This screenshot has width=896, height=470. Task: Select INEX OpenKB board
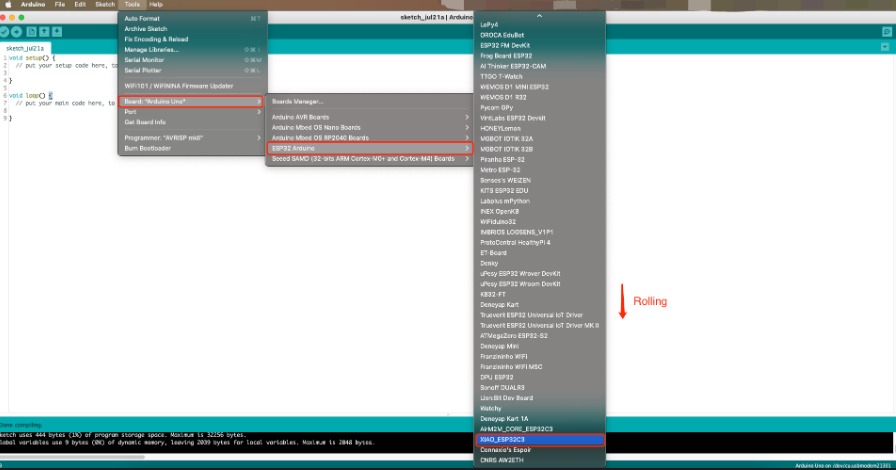click(539, 211)
